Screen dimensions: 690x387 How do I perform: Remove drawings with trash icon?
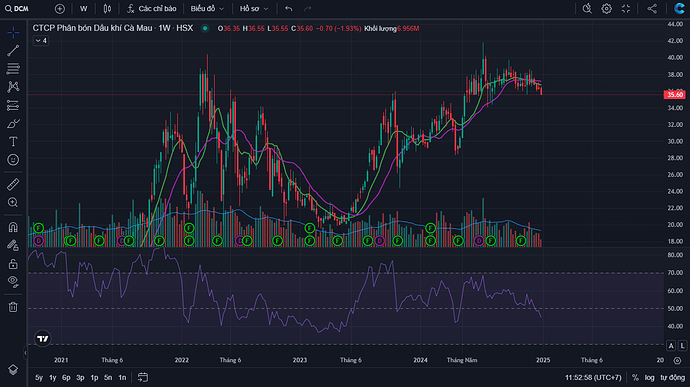(x=13, y=307)
